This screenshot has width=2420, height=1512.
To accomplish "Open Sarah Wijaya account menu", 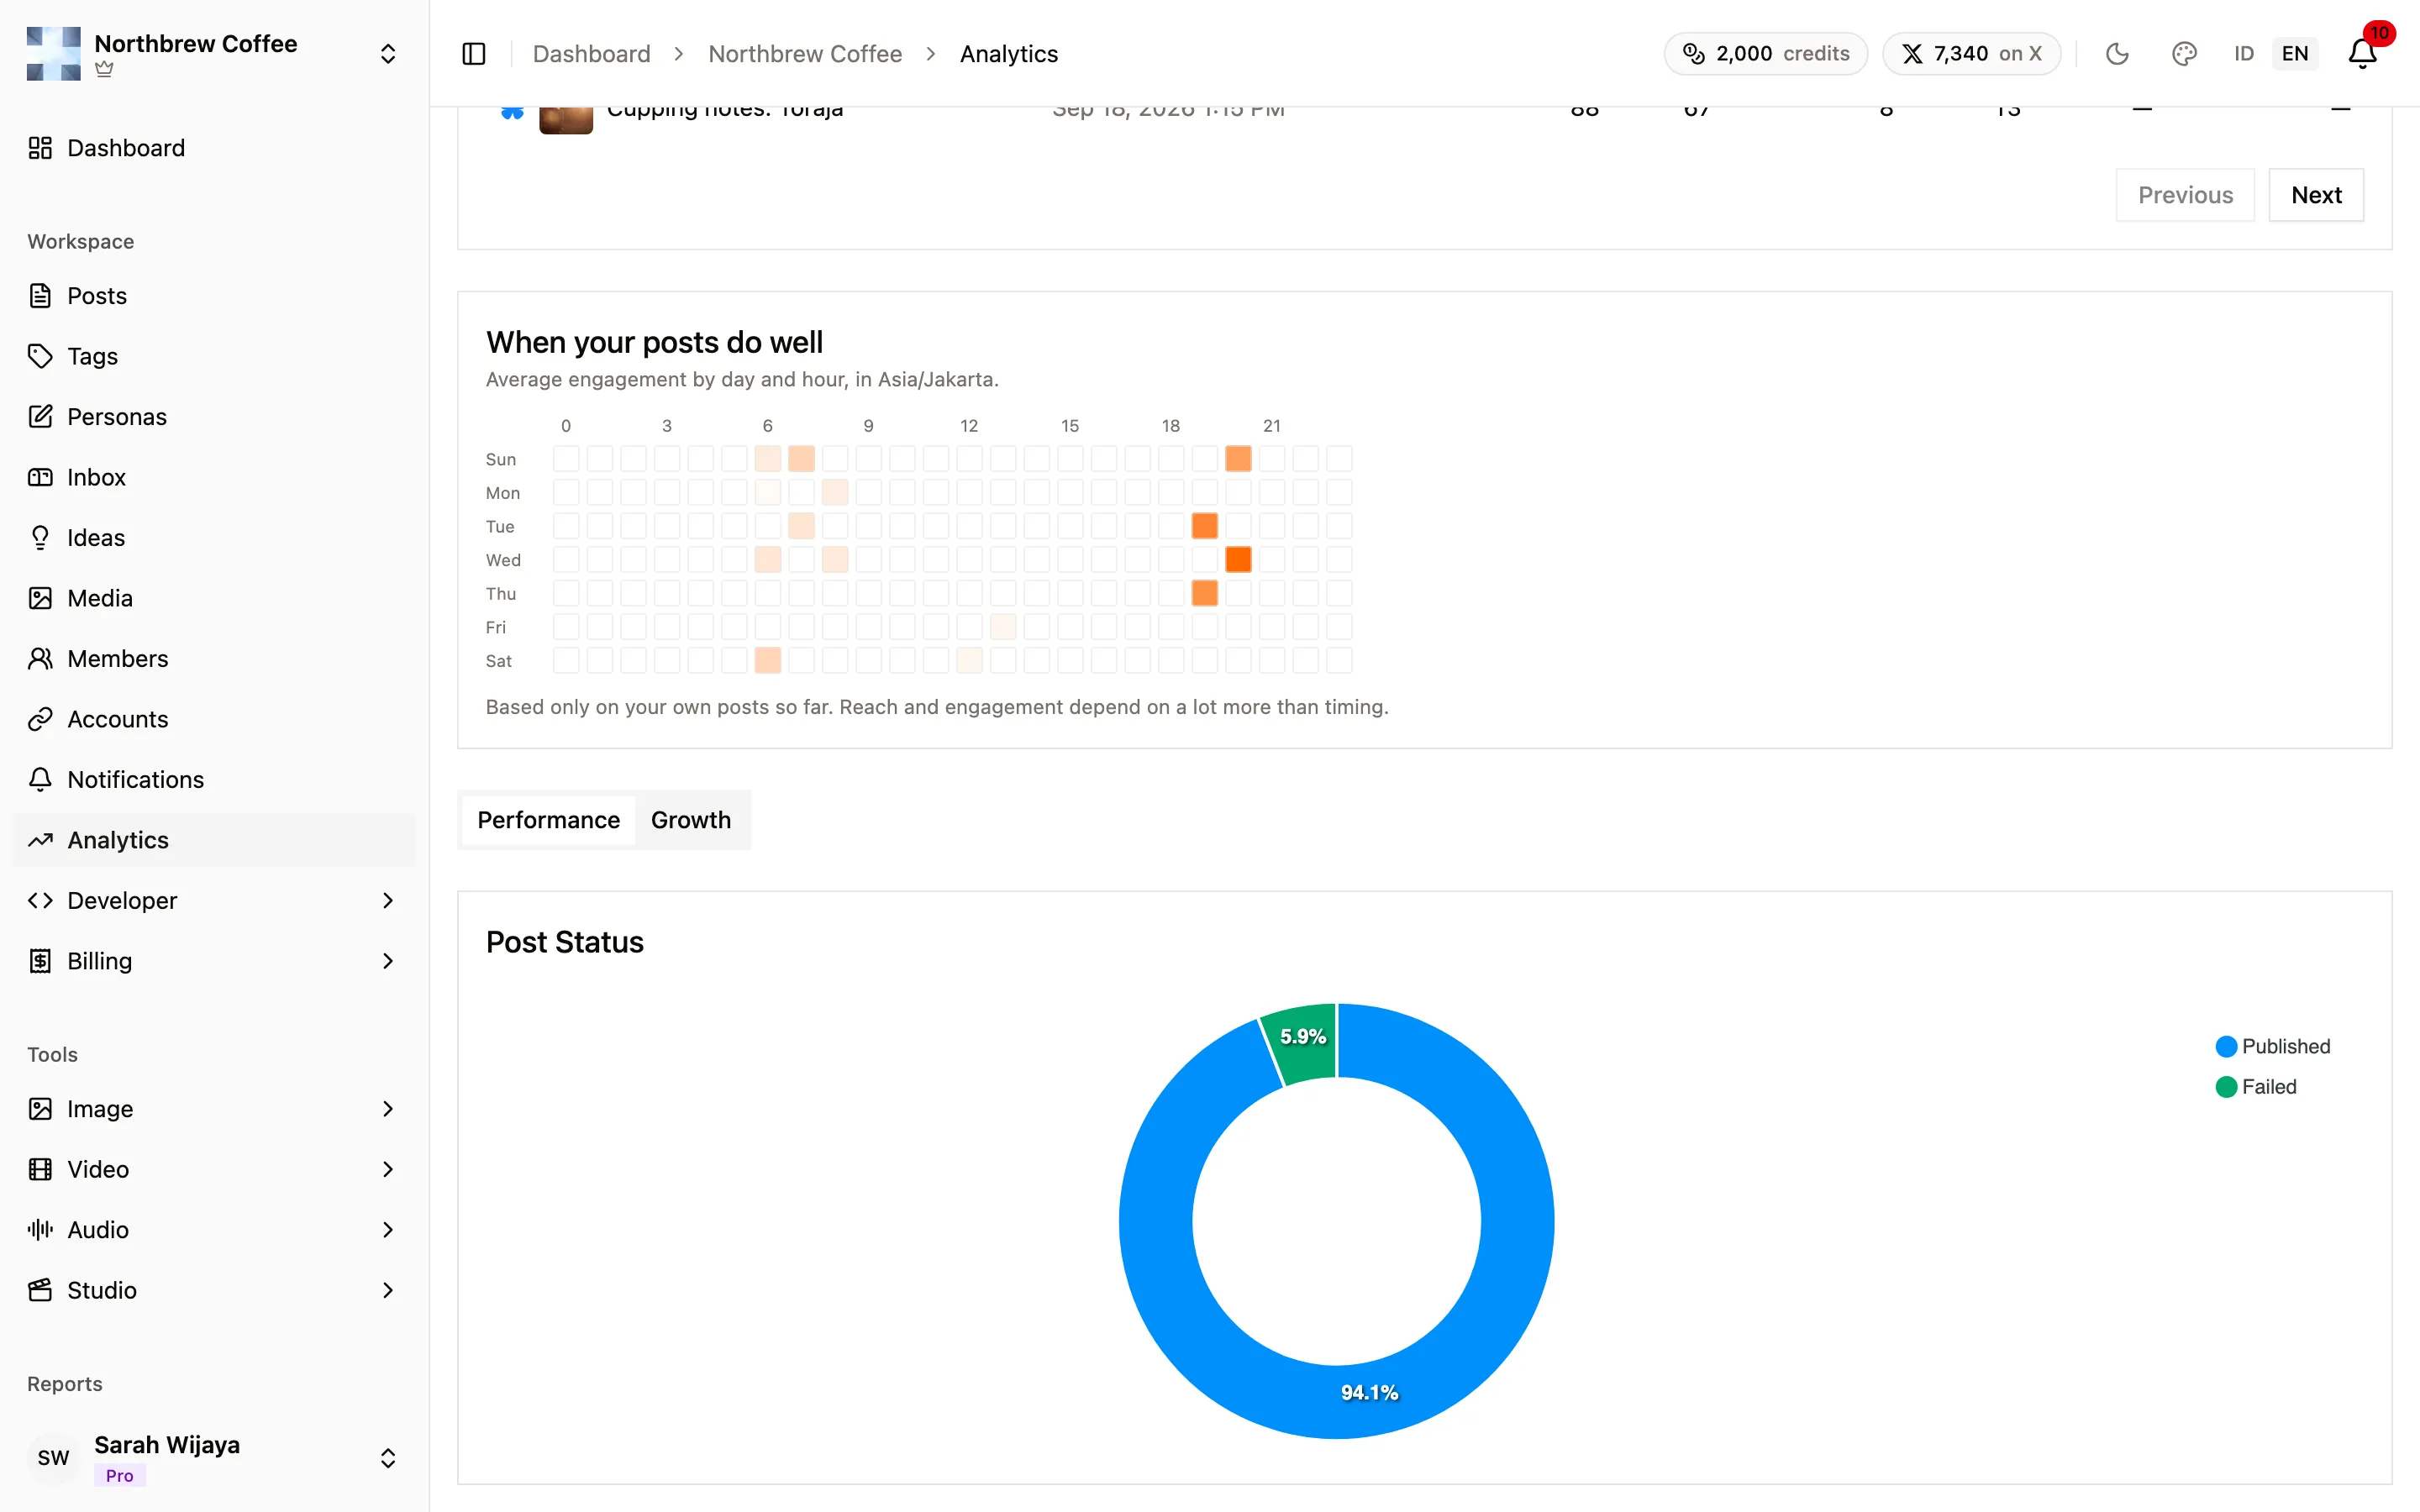I will [x=214, y=1458].
